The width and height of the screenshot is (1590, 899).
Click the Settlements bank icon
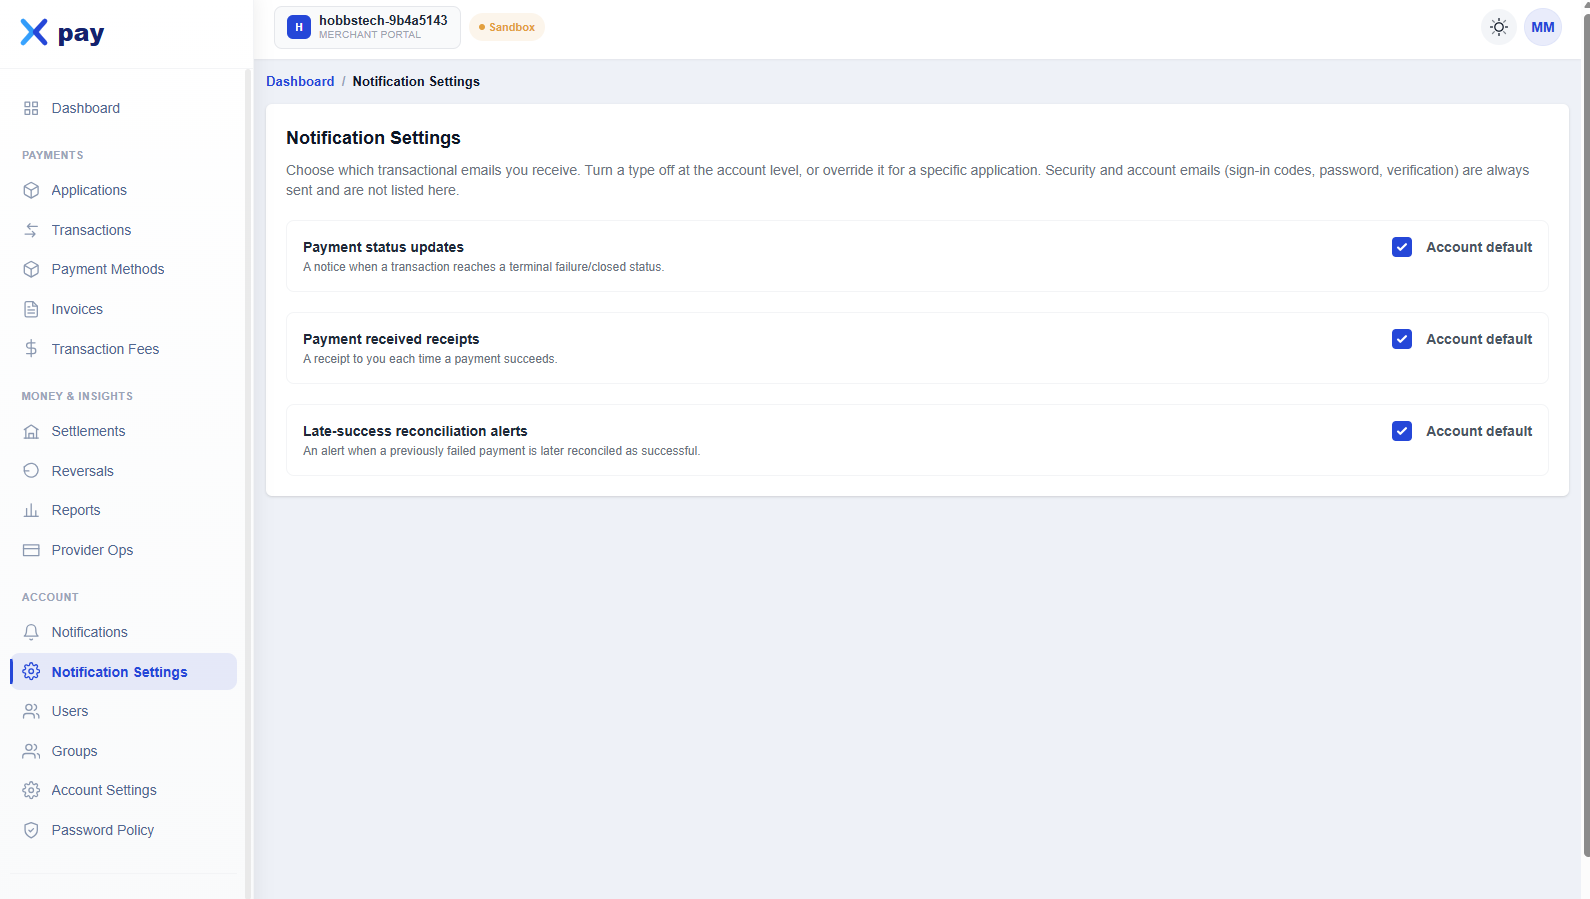point(31,431)
